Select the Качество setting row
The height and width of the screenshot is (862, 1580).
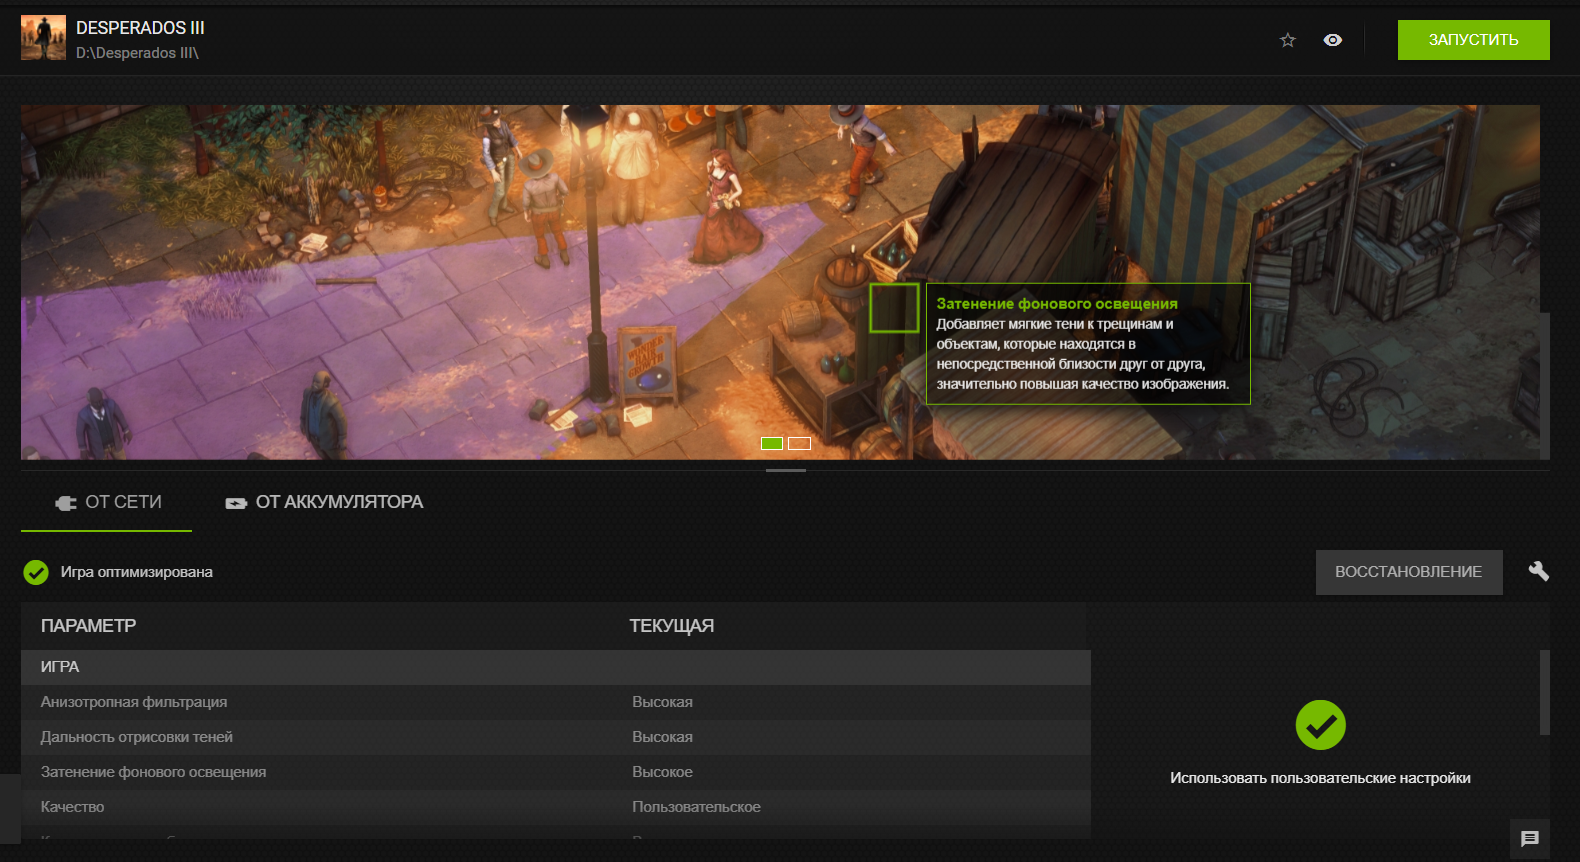(x=556, y=807)
